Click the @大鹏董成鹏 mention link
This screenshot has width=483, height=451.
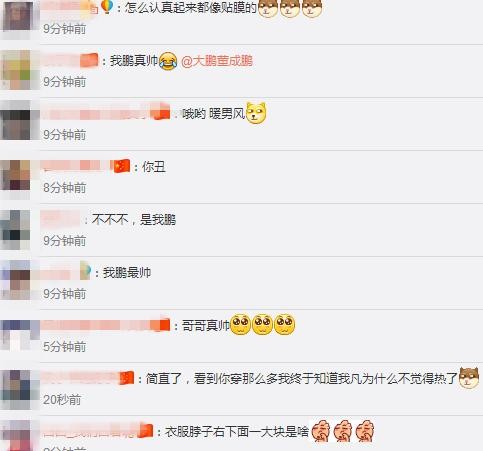click(x=217, y=61)
